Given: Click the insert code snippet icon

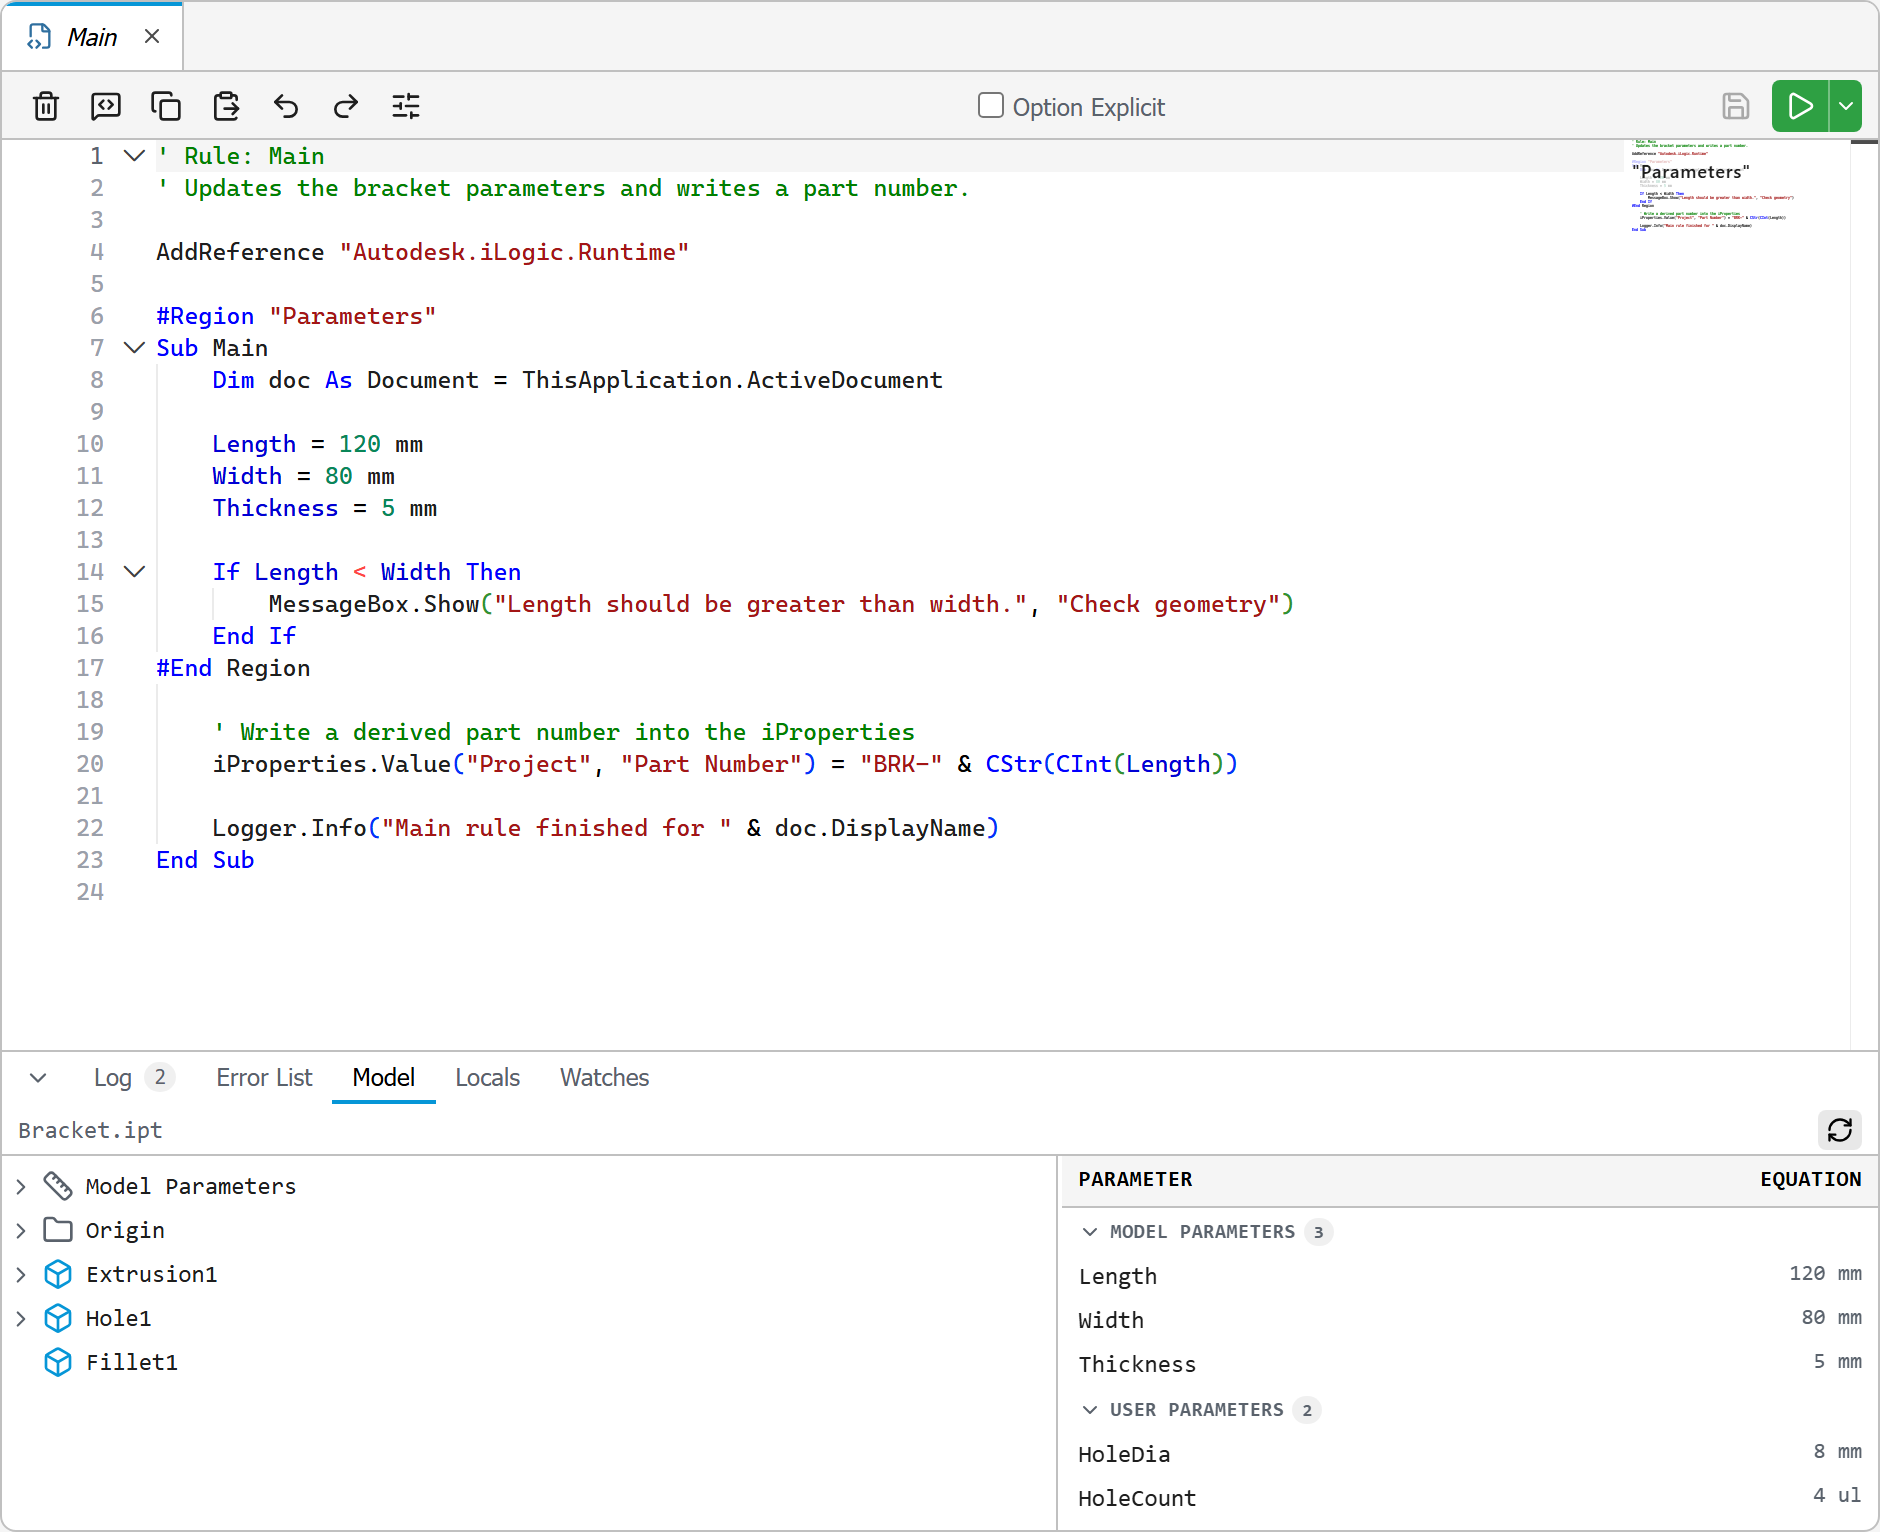Looking at the screenshot, I should [106, 106].
